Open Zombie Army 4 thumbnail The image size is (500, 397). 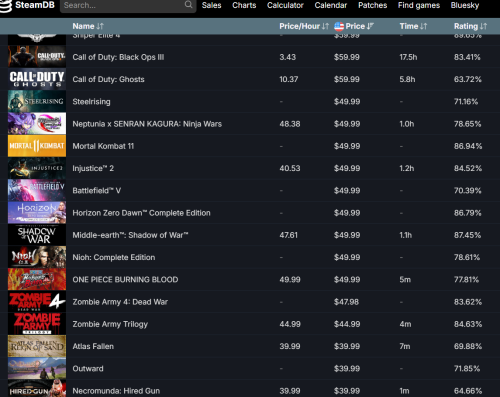click(37, 302)
